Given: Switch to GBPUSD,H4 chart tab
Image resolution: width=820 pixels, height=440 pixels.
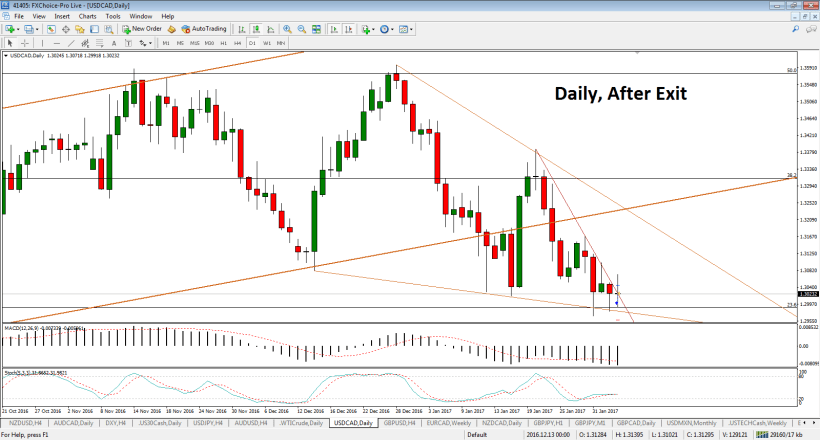Looking at the screenshot, I should (399, 423).
